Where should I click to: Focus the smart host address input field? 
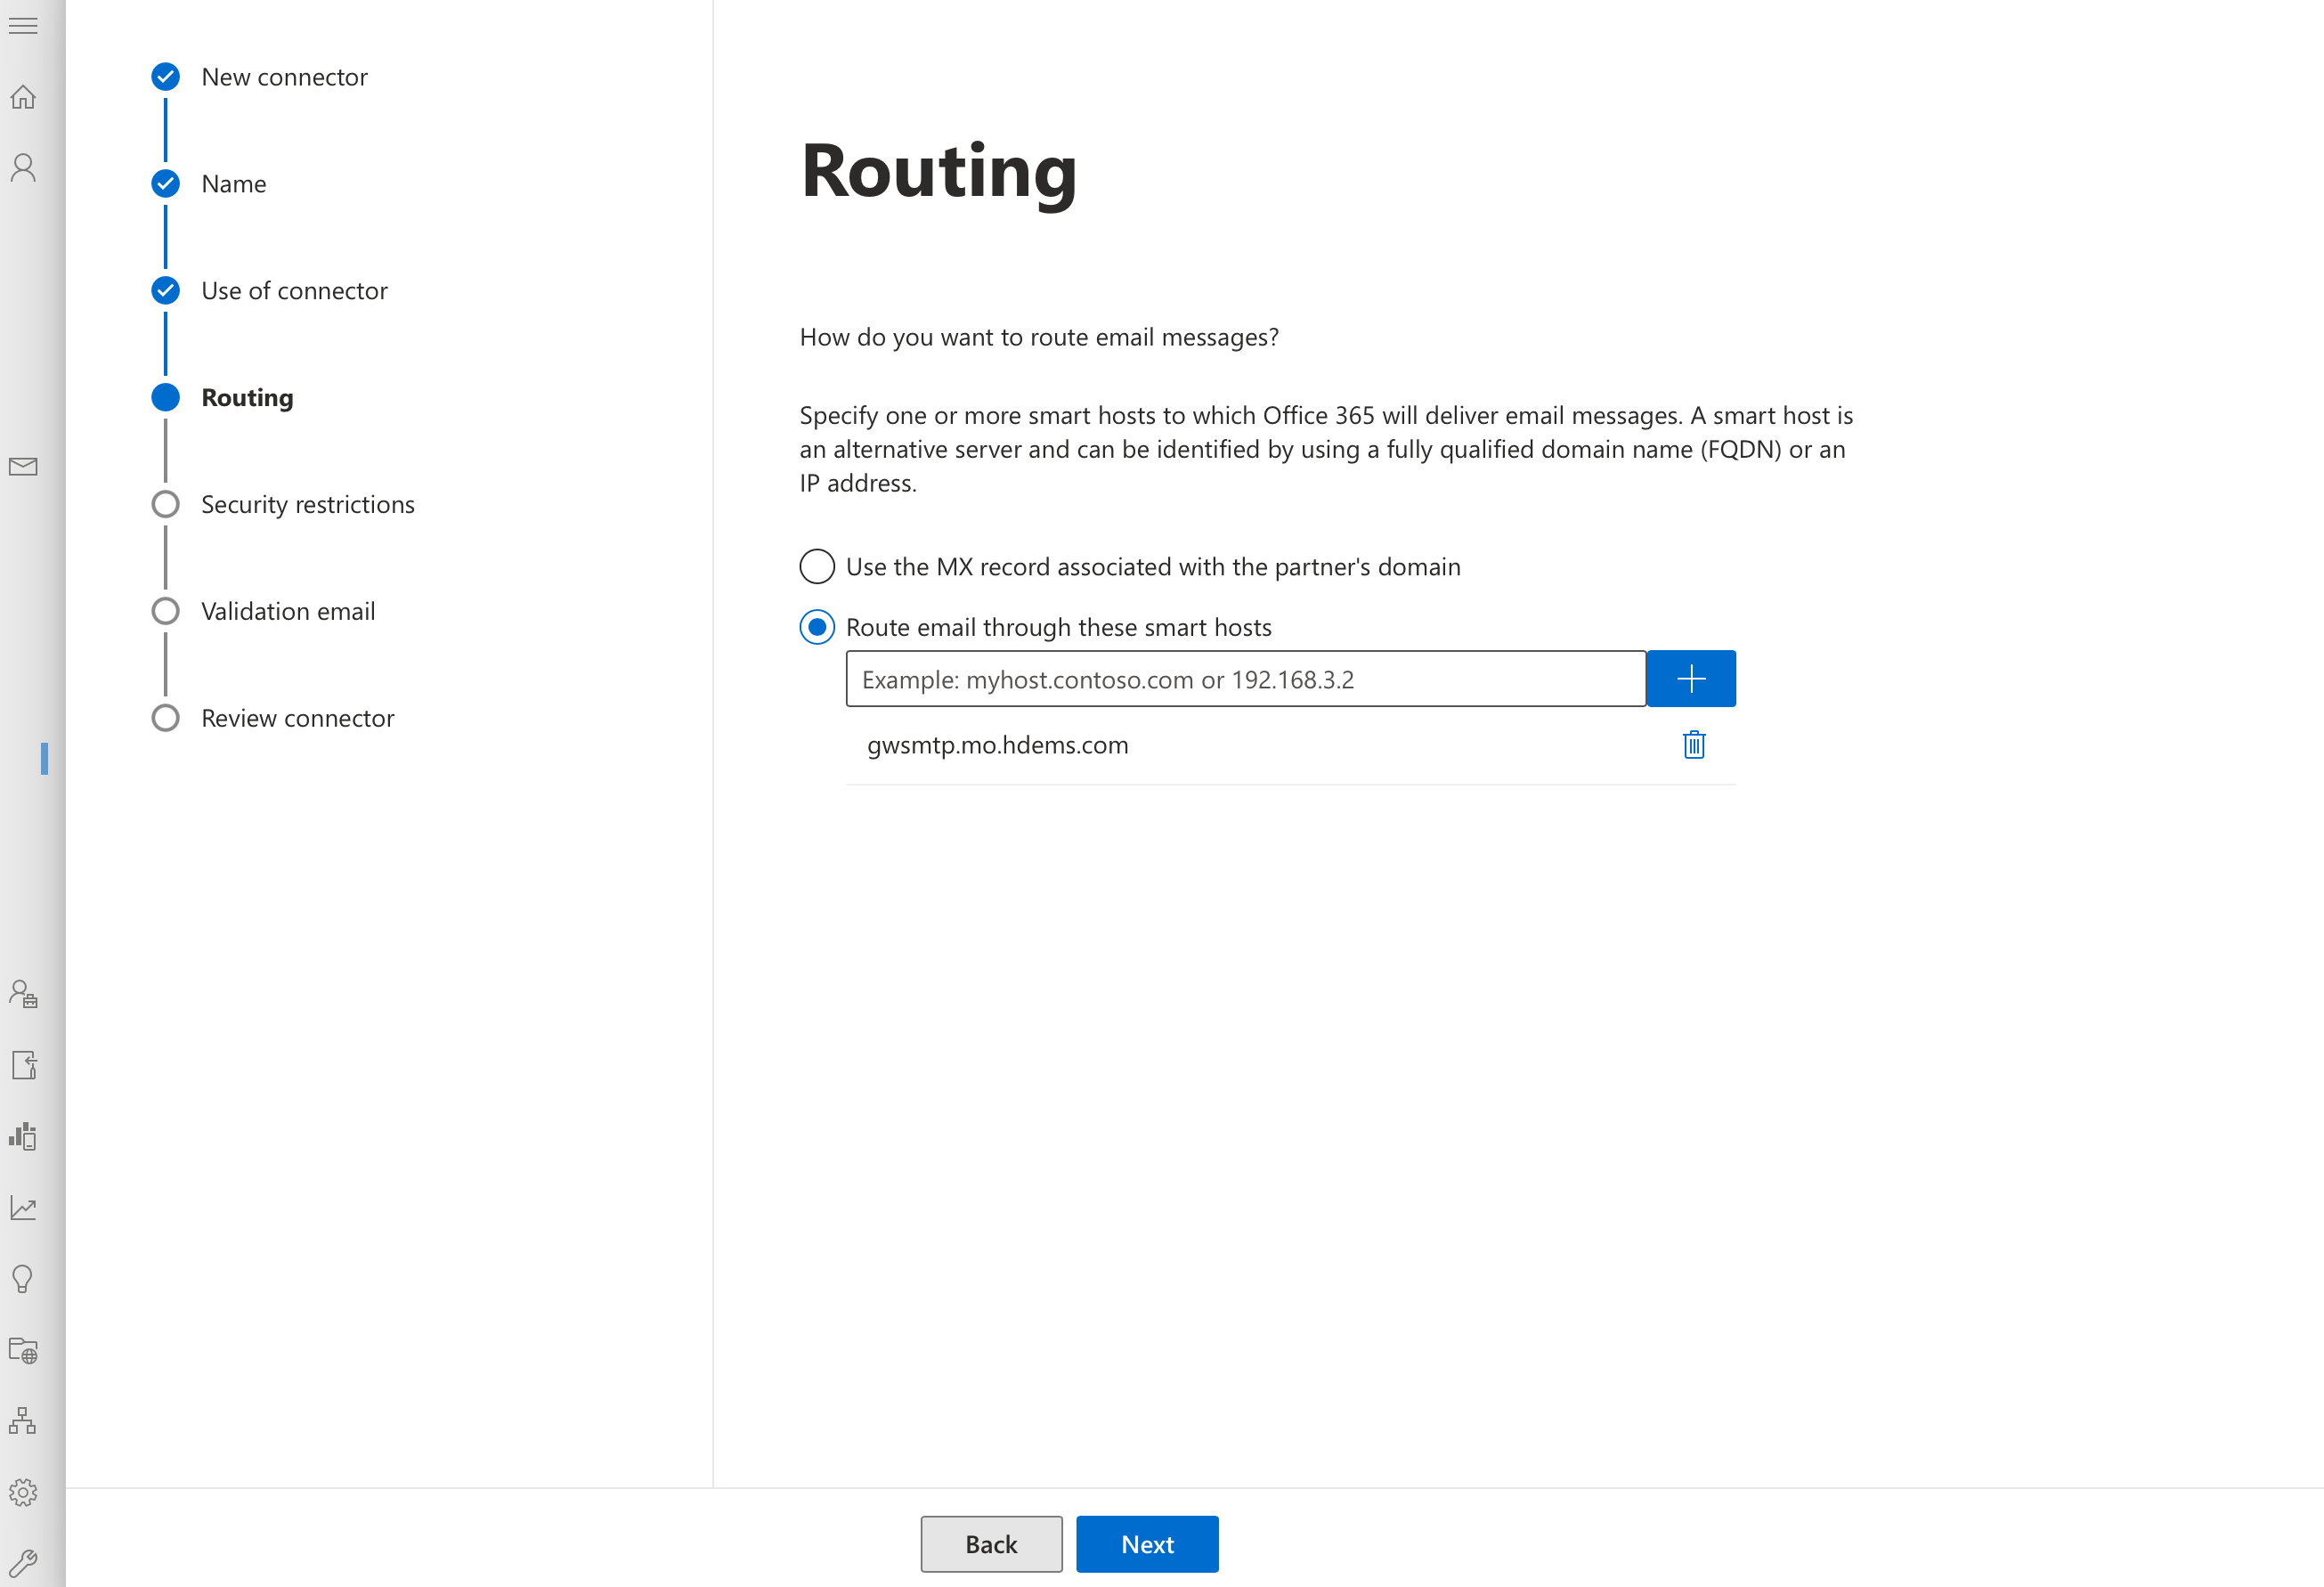click(1246, 679)
